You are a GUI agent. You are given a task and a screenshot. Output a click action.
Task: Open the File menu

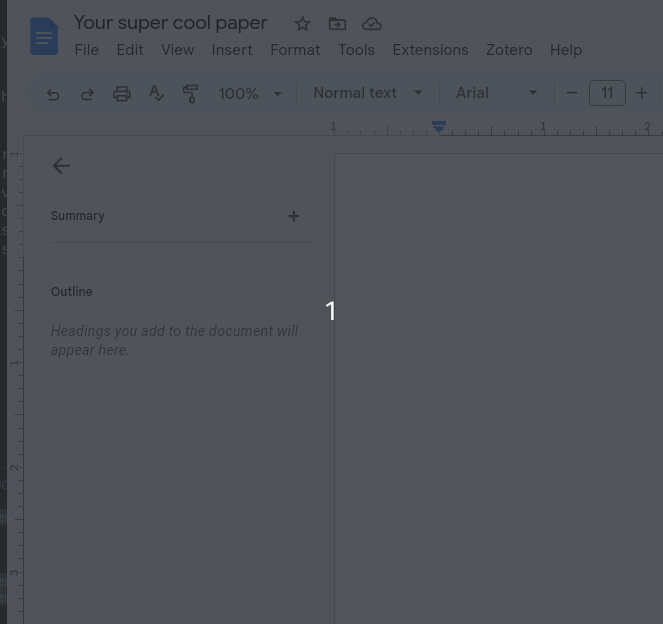pyautogui.click(x=87, y=50)
